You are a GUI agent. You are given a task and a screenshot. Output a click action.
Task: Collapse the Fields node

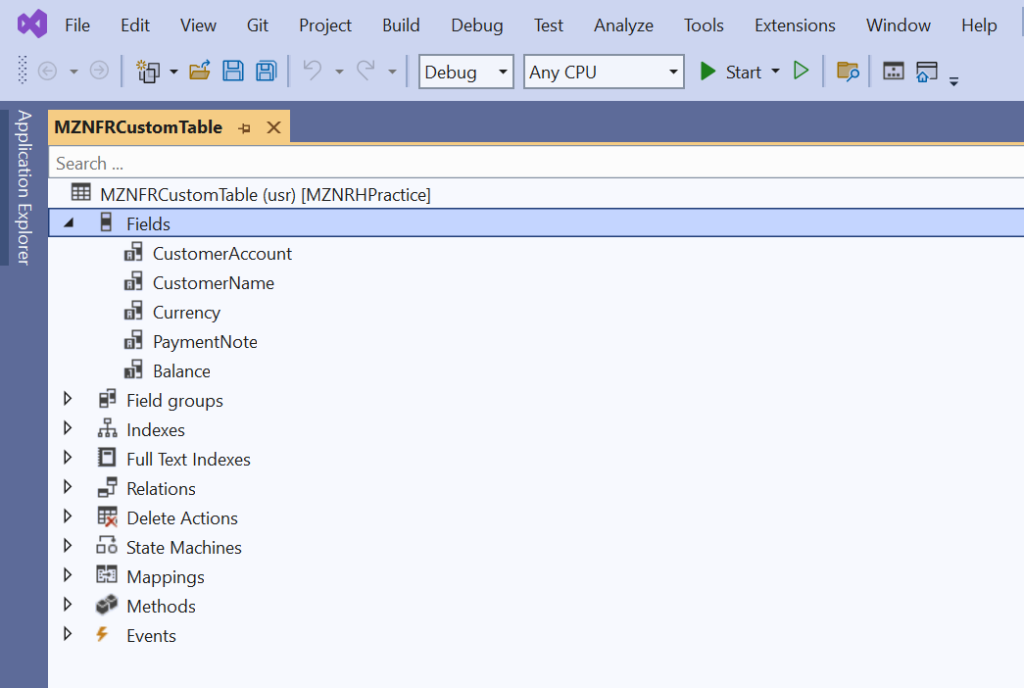pyautogui.click(x=69, y=223)
